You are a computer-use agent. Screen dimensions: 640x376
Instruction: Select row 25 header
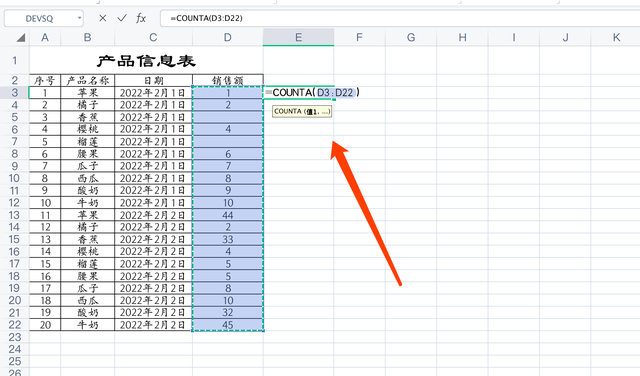tap(15, 361)
